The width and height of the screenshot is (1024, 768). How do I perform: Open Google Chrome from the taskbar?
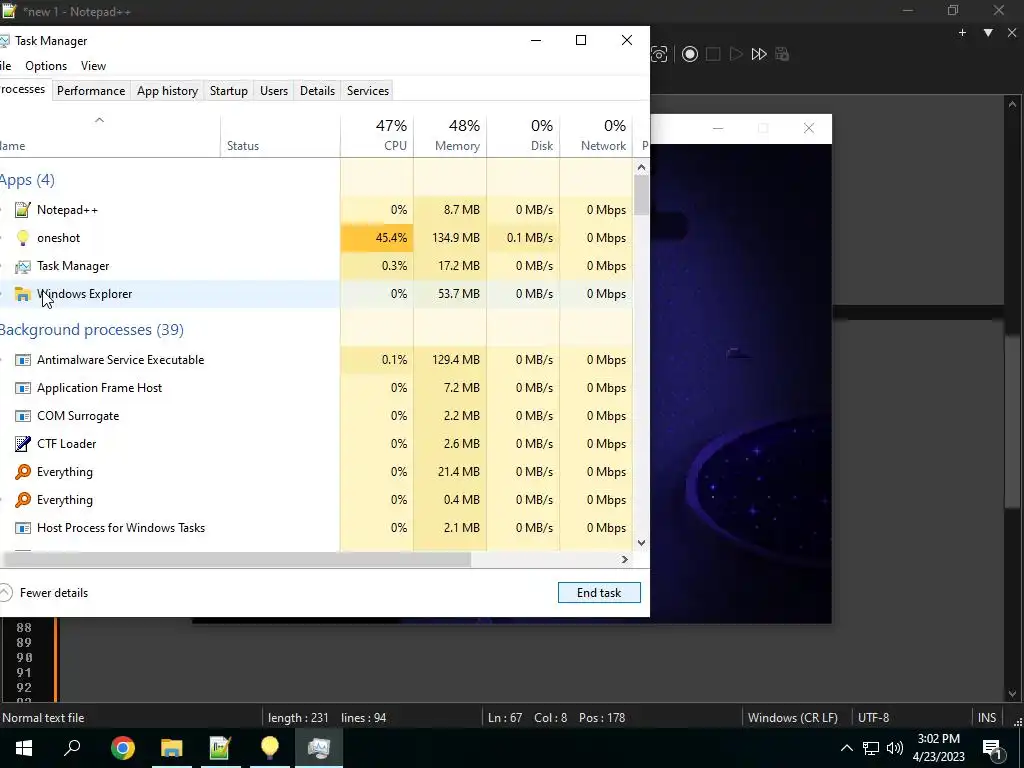click(123, 748)
